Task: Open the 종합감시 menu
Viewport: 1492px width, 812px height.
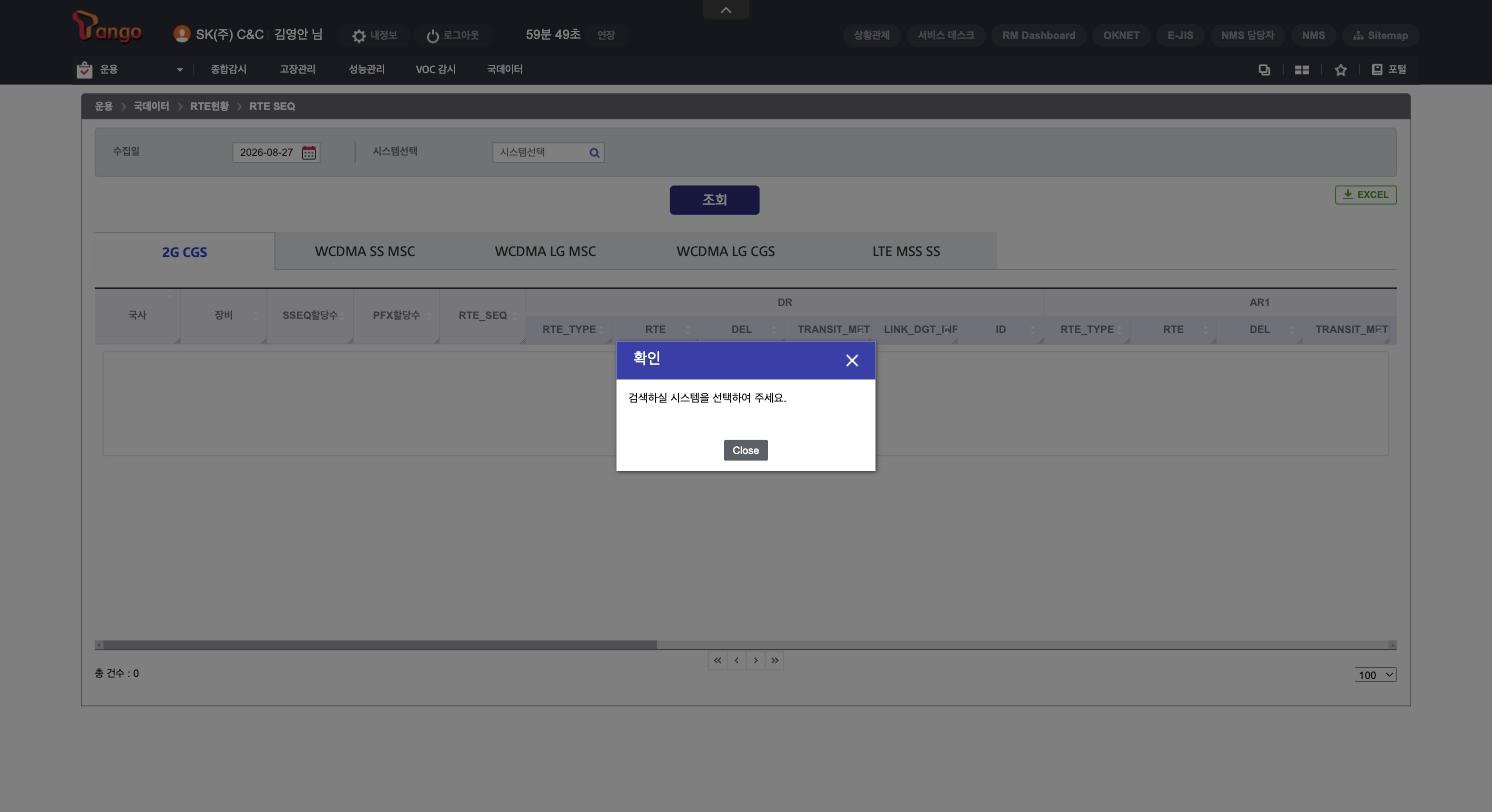Action: click(x=228, y=70)
